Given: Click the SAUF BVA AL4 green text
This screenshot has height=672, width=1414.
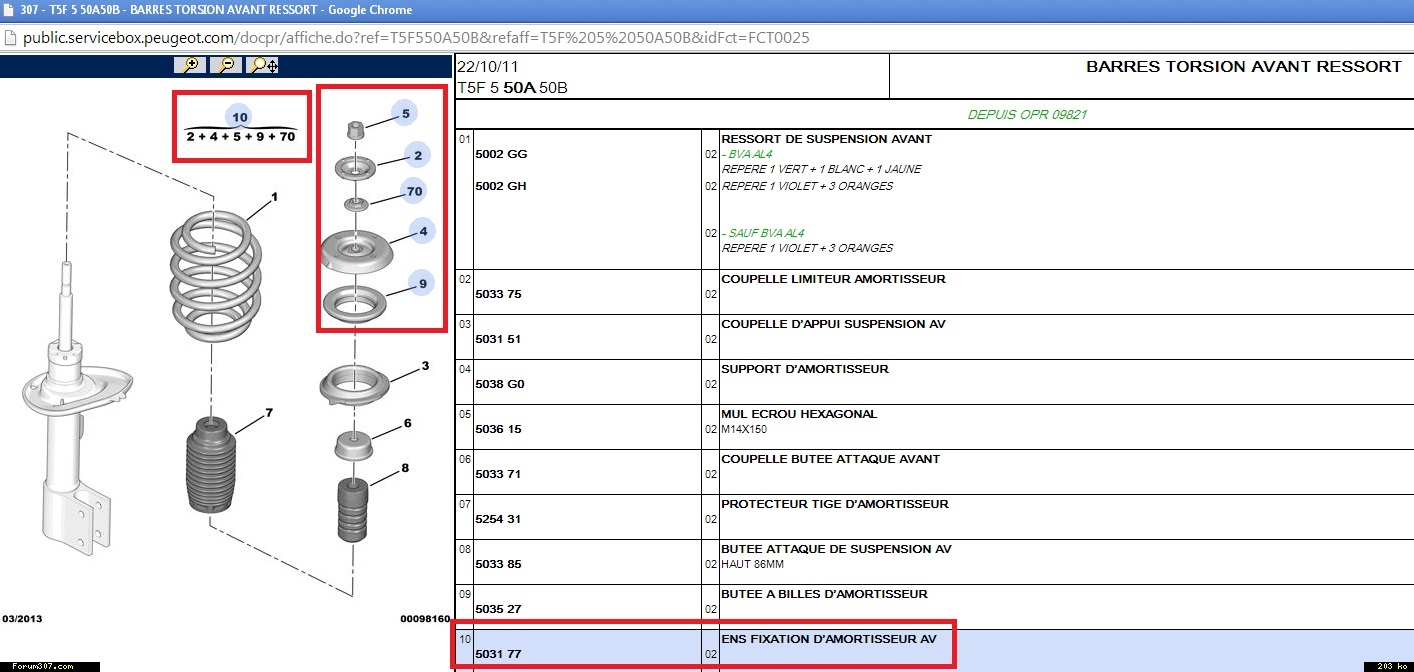Looking at the screenshot, I should 762,233.
